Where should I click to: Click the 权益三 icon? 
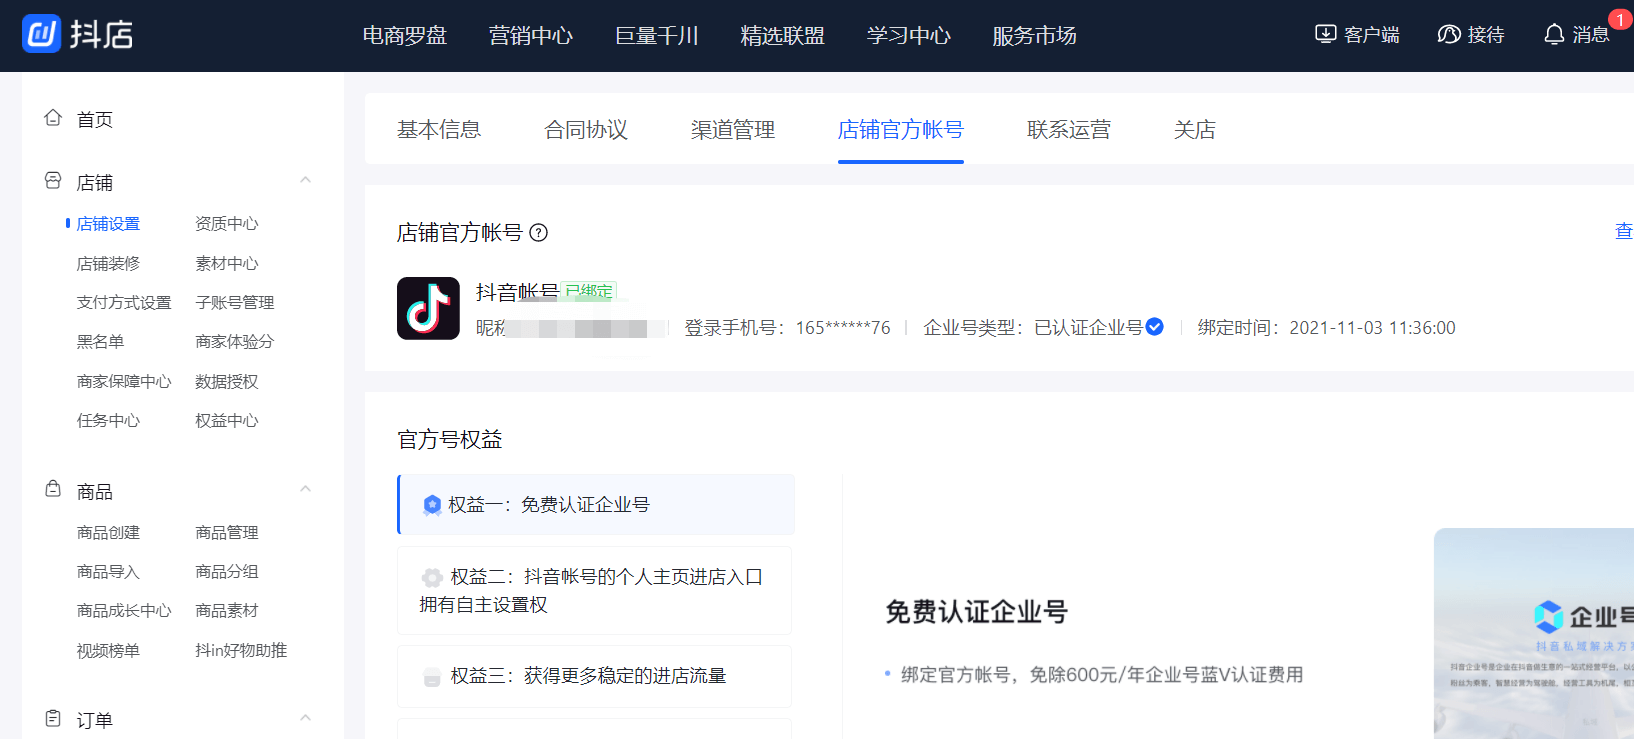pyautogui.click(x=432, y=677)
